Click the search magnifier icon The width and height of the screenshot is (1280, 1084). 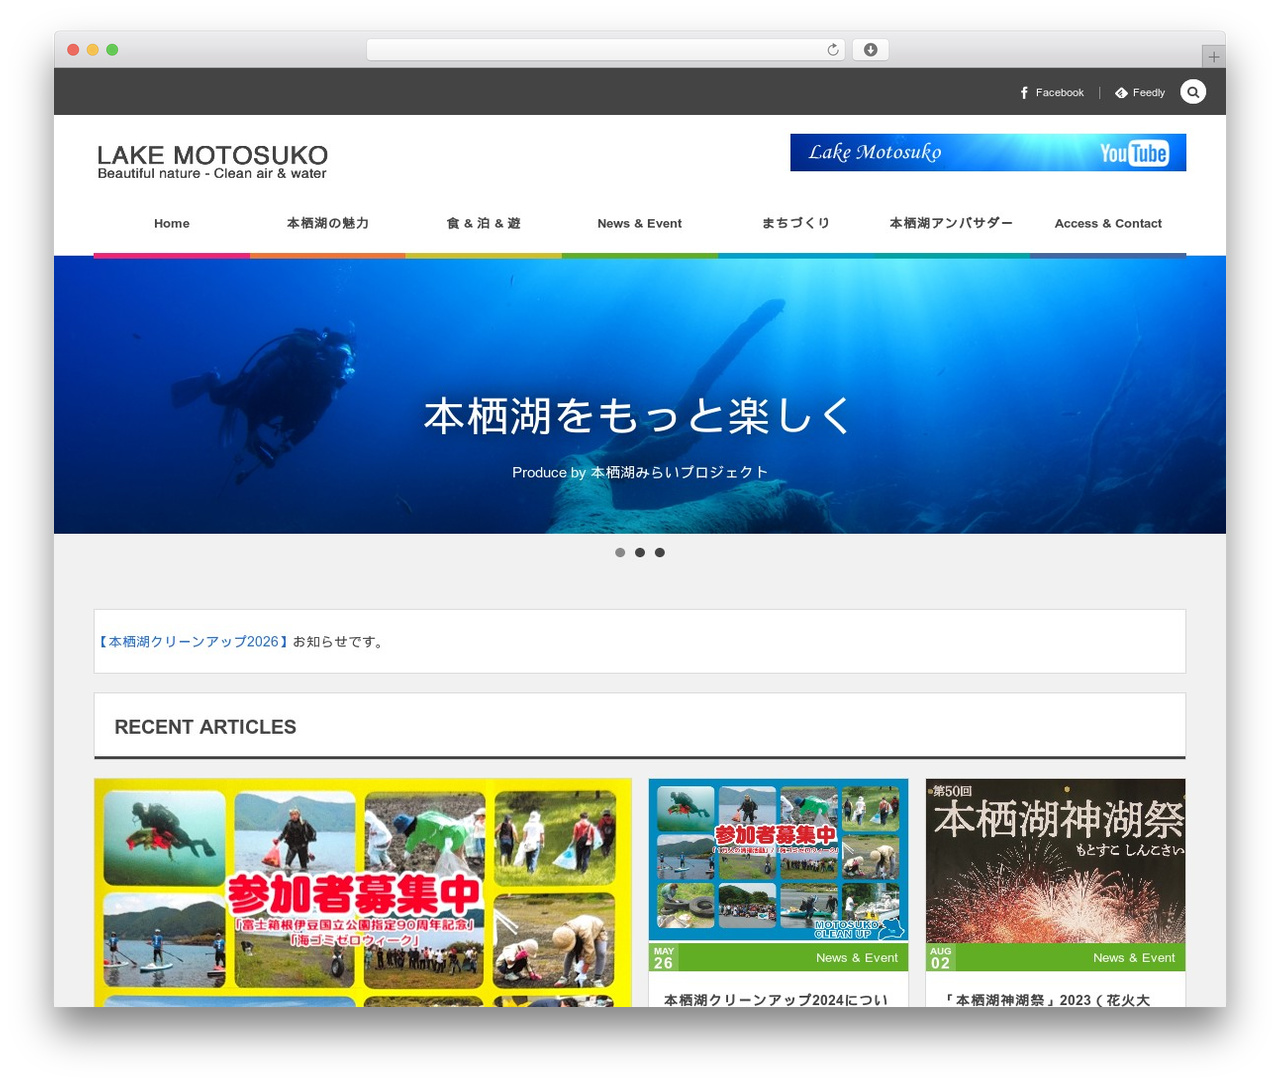pos(1193,92)
